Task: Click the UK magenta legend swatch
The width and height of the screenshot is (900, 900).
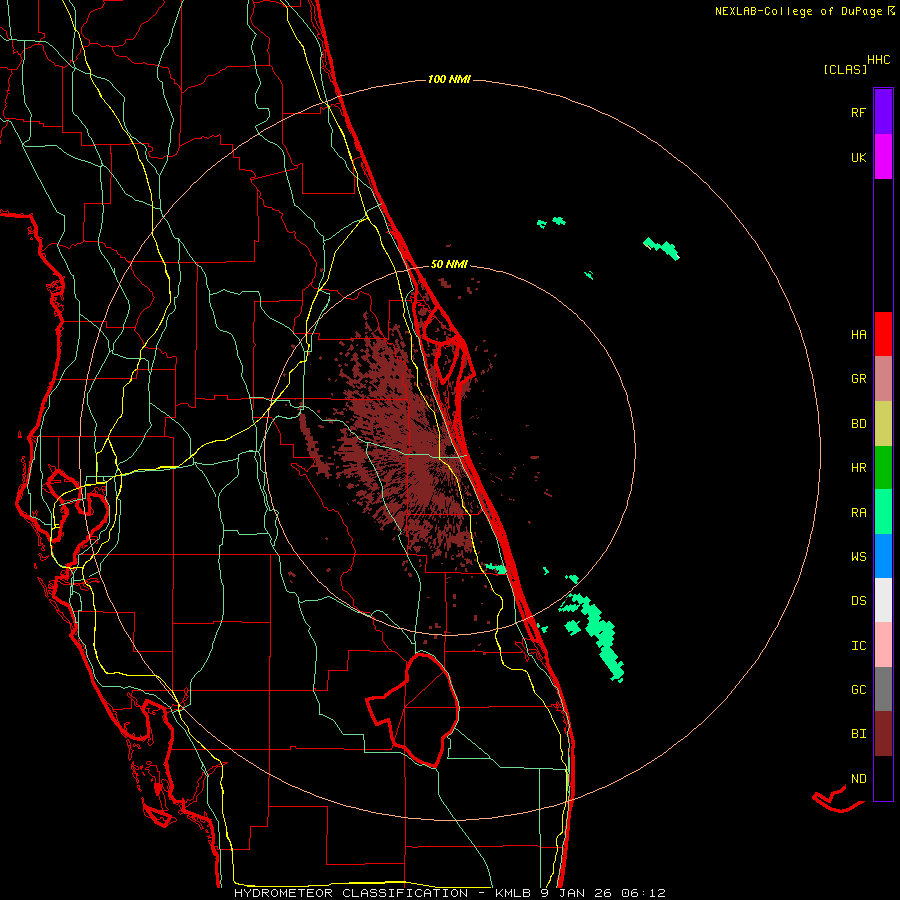Action: pos(883,157)
